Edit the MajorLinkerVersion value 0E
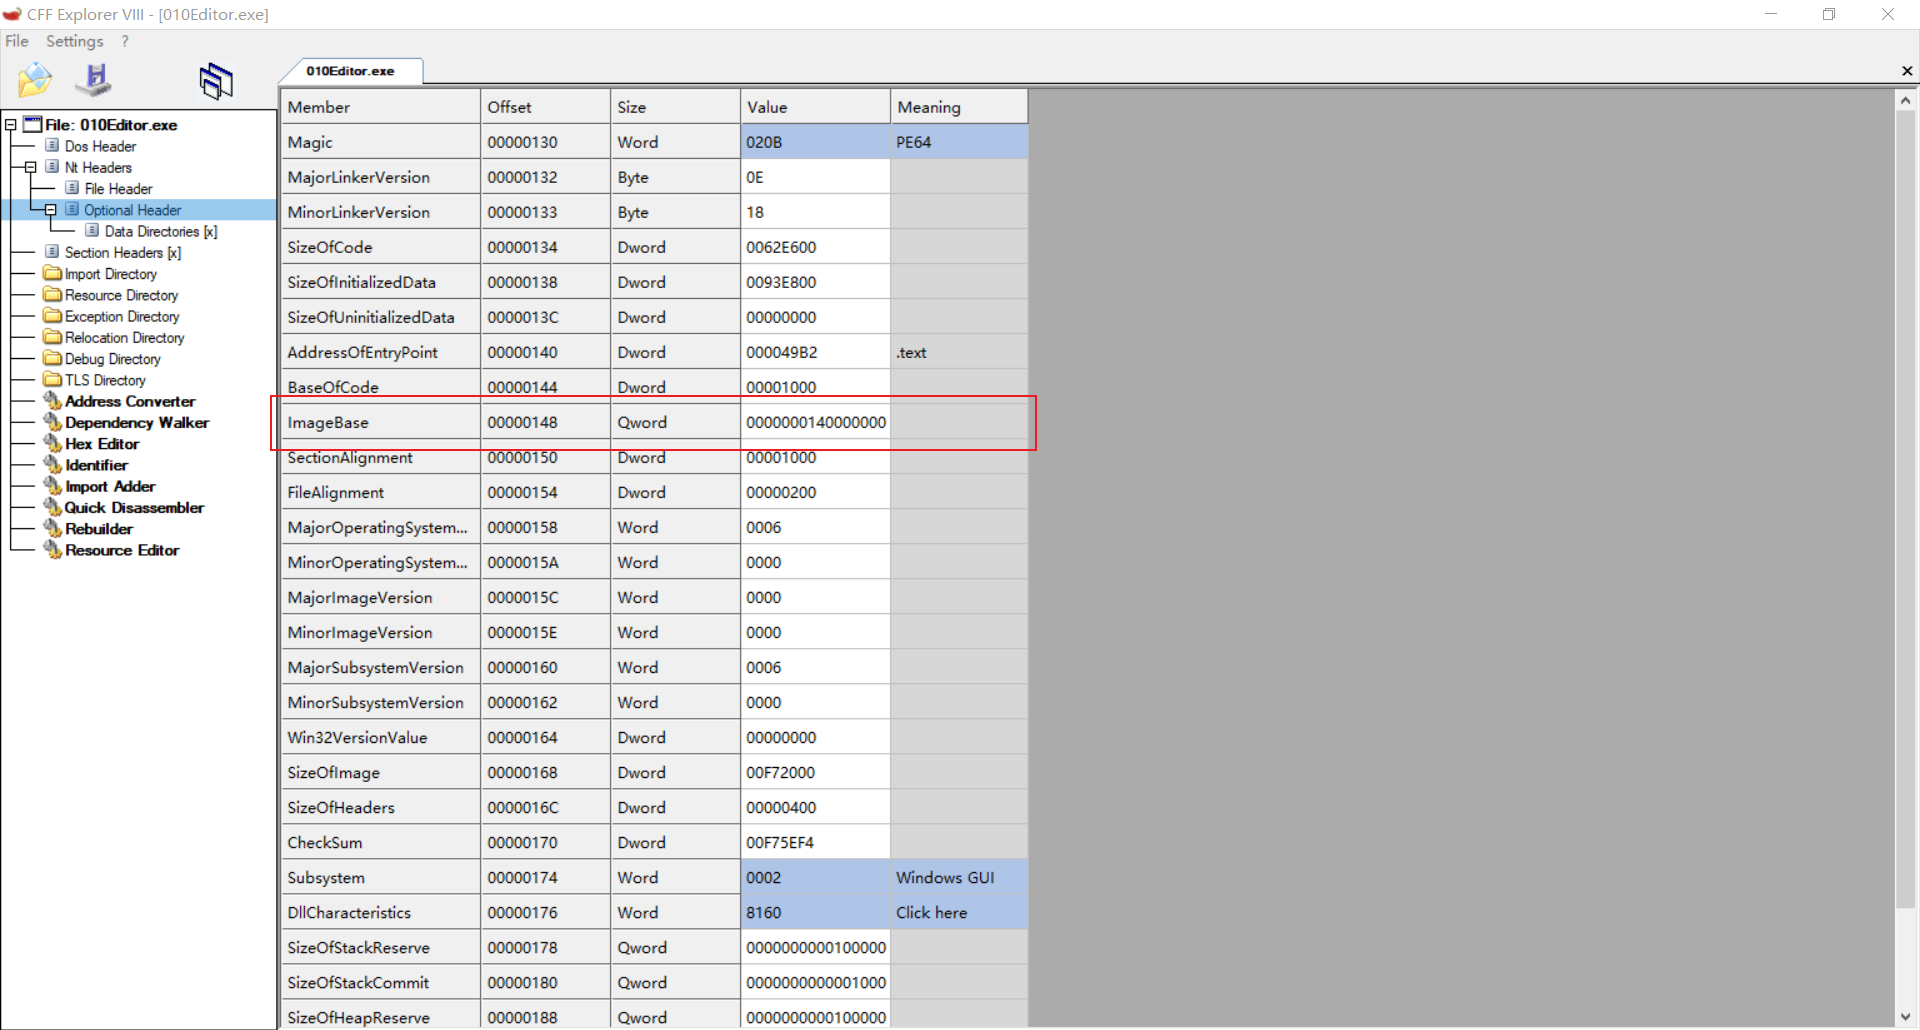This screenshot has height=1030, width=1920. (816, 177)
